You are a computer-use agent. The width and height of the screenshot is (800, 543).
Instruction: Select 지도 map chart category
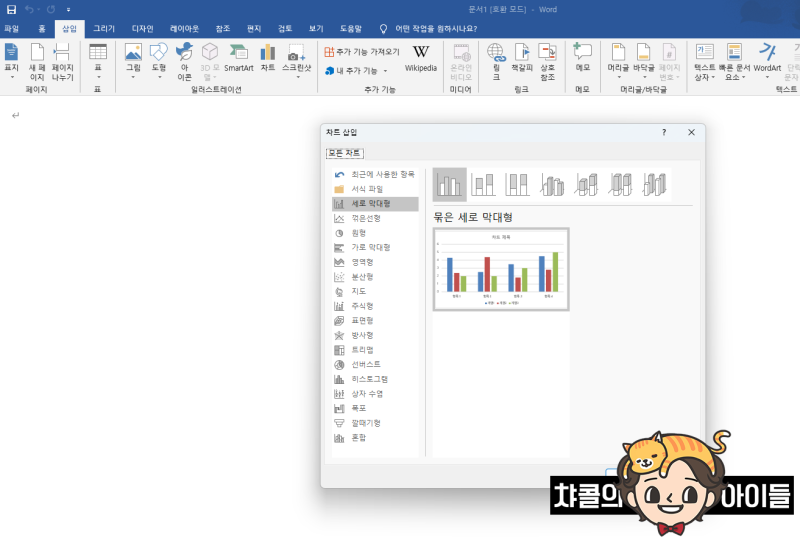tap(375, 291)
